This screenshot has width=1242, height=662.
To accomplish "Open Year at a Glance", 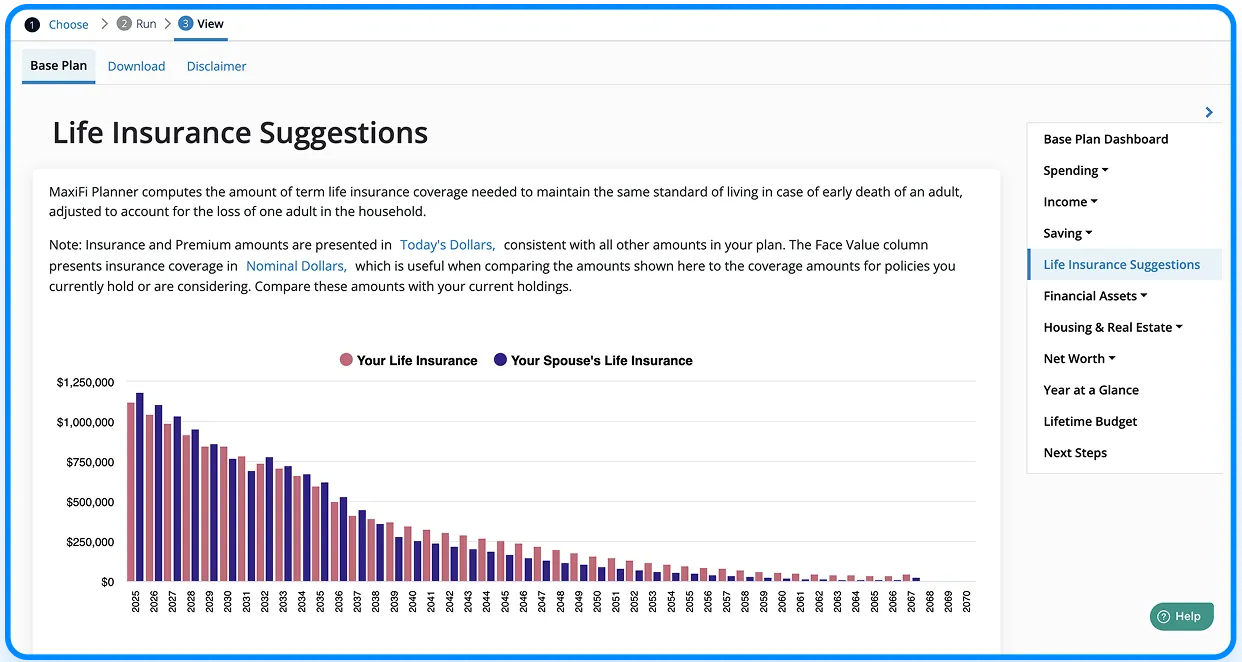I will [x=1091, y=390].
